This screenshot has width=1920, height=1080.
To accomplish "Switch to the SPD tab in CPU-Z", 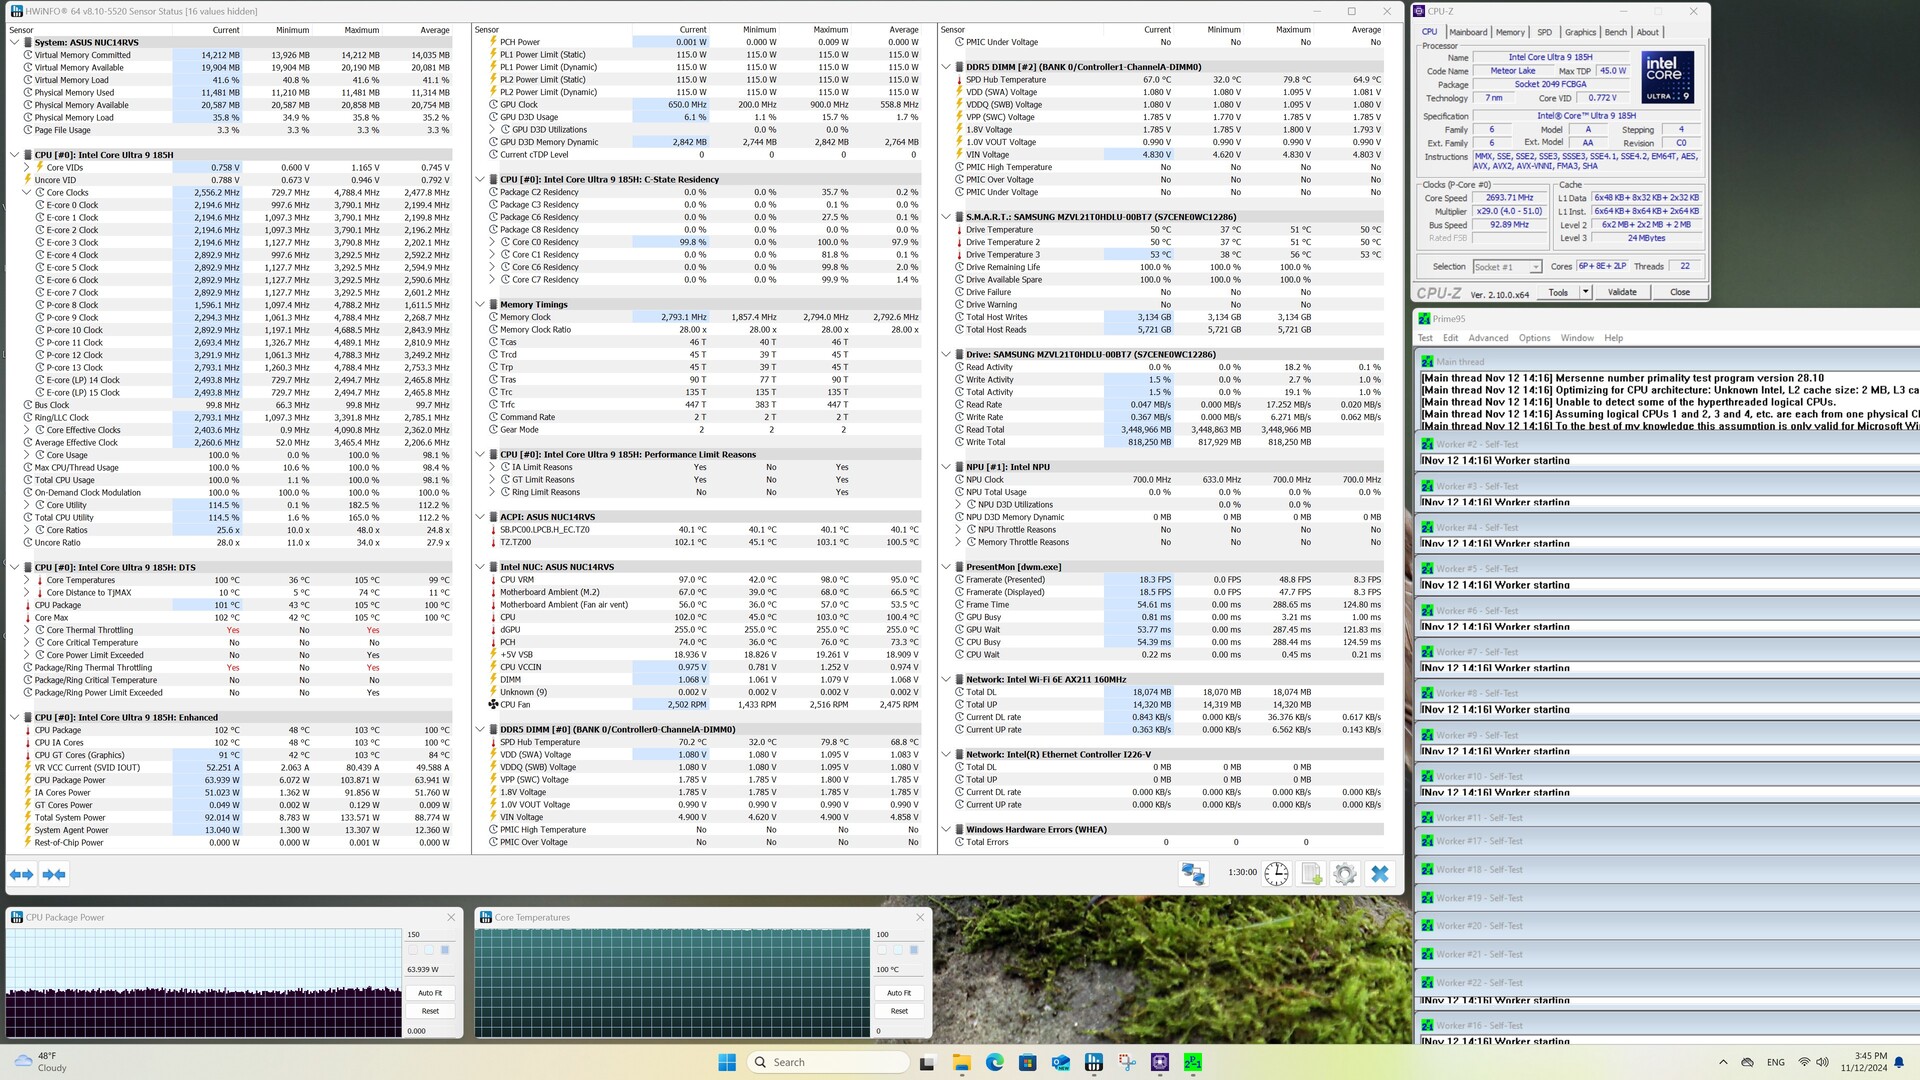I will pos(1545,32).
